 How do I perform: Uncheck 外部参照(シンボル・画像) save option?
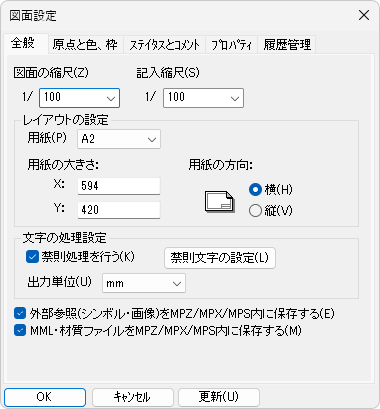coord(20,313)
